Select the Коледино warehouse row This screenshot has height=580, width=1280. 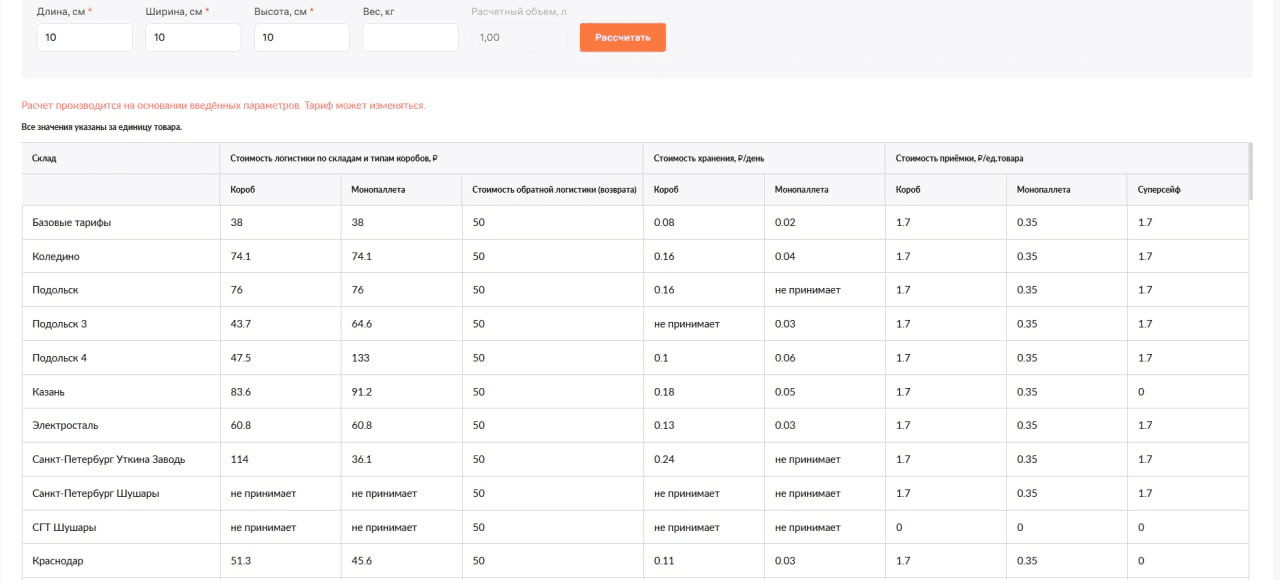coord(56,257)
